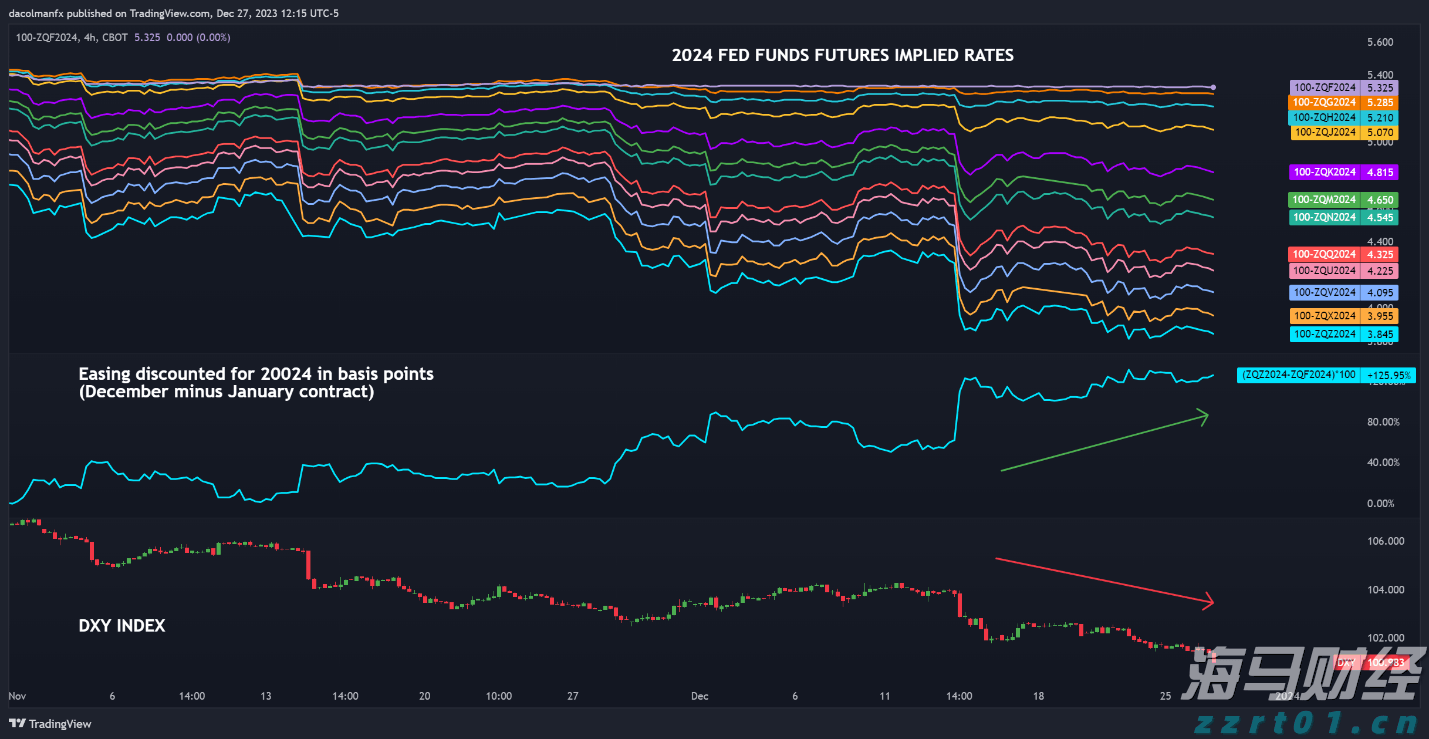Select the 100-ZQG2024 orange price label
The width and height of the screenshot is (1429, 739).
pyautogui.click(x=1345, y=102)
